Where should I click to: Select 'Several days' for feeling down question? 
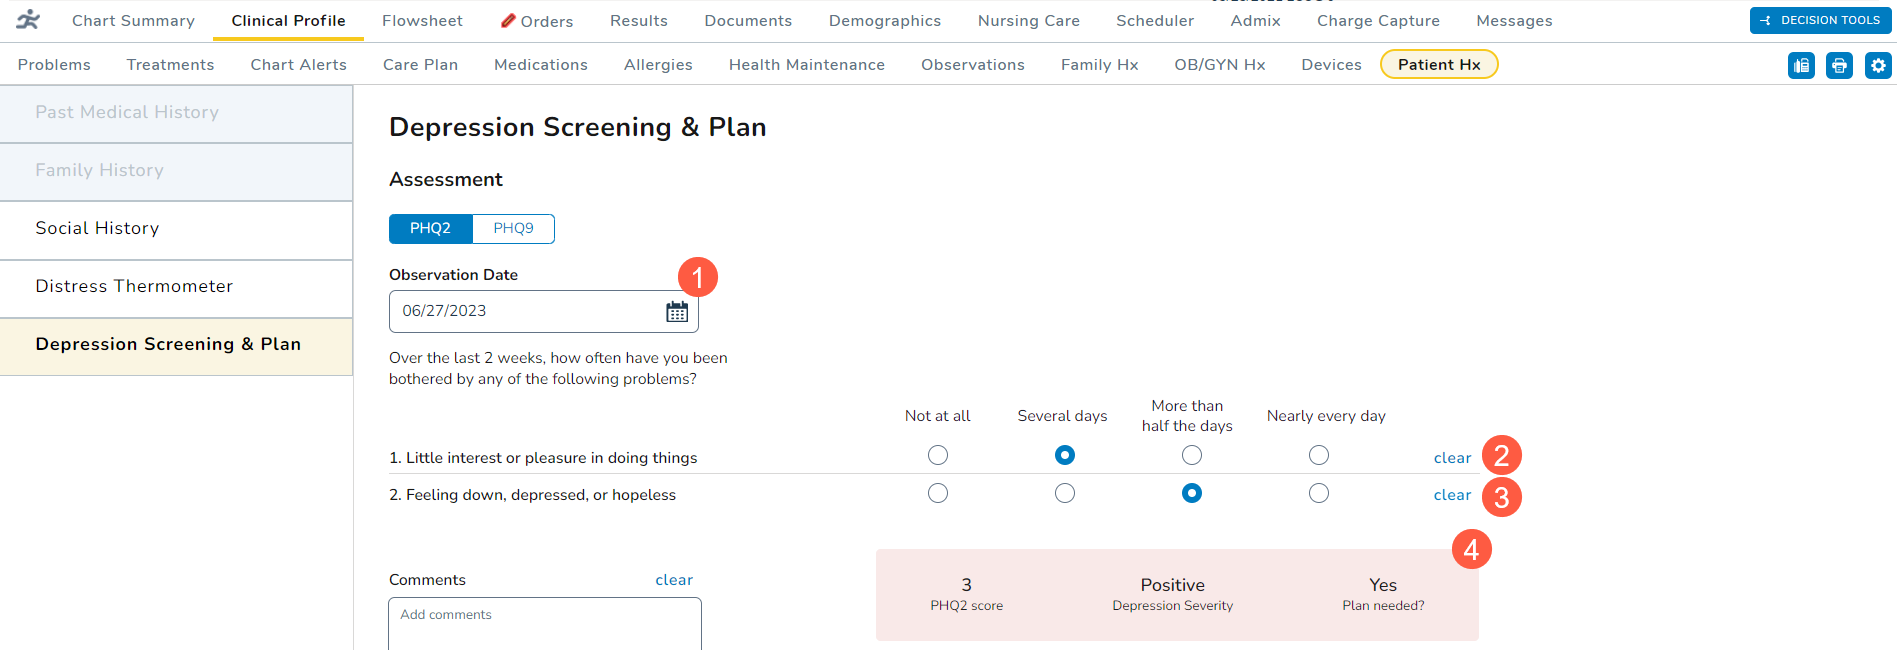[x=1065, y=494]
